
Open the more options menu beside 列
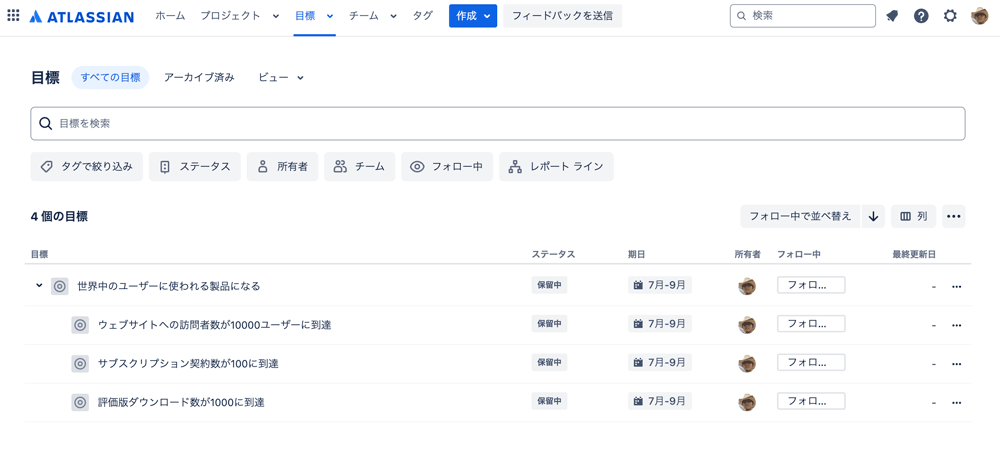(x=953, y=216)
